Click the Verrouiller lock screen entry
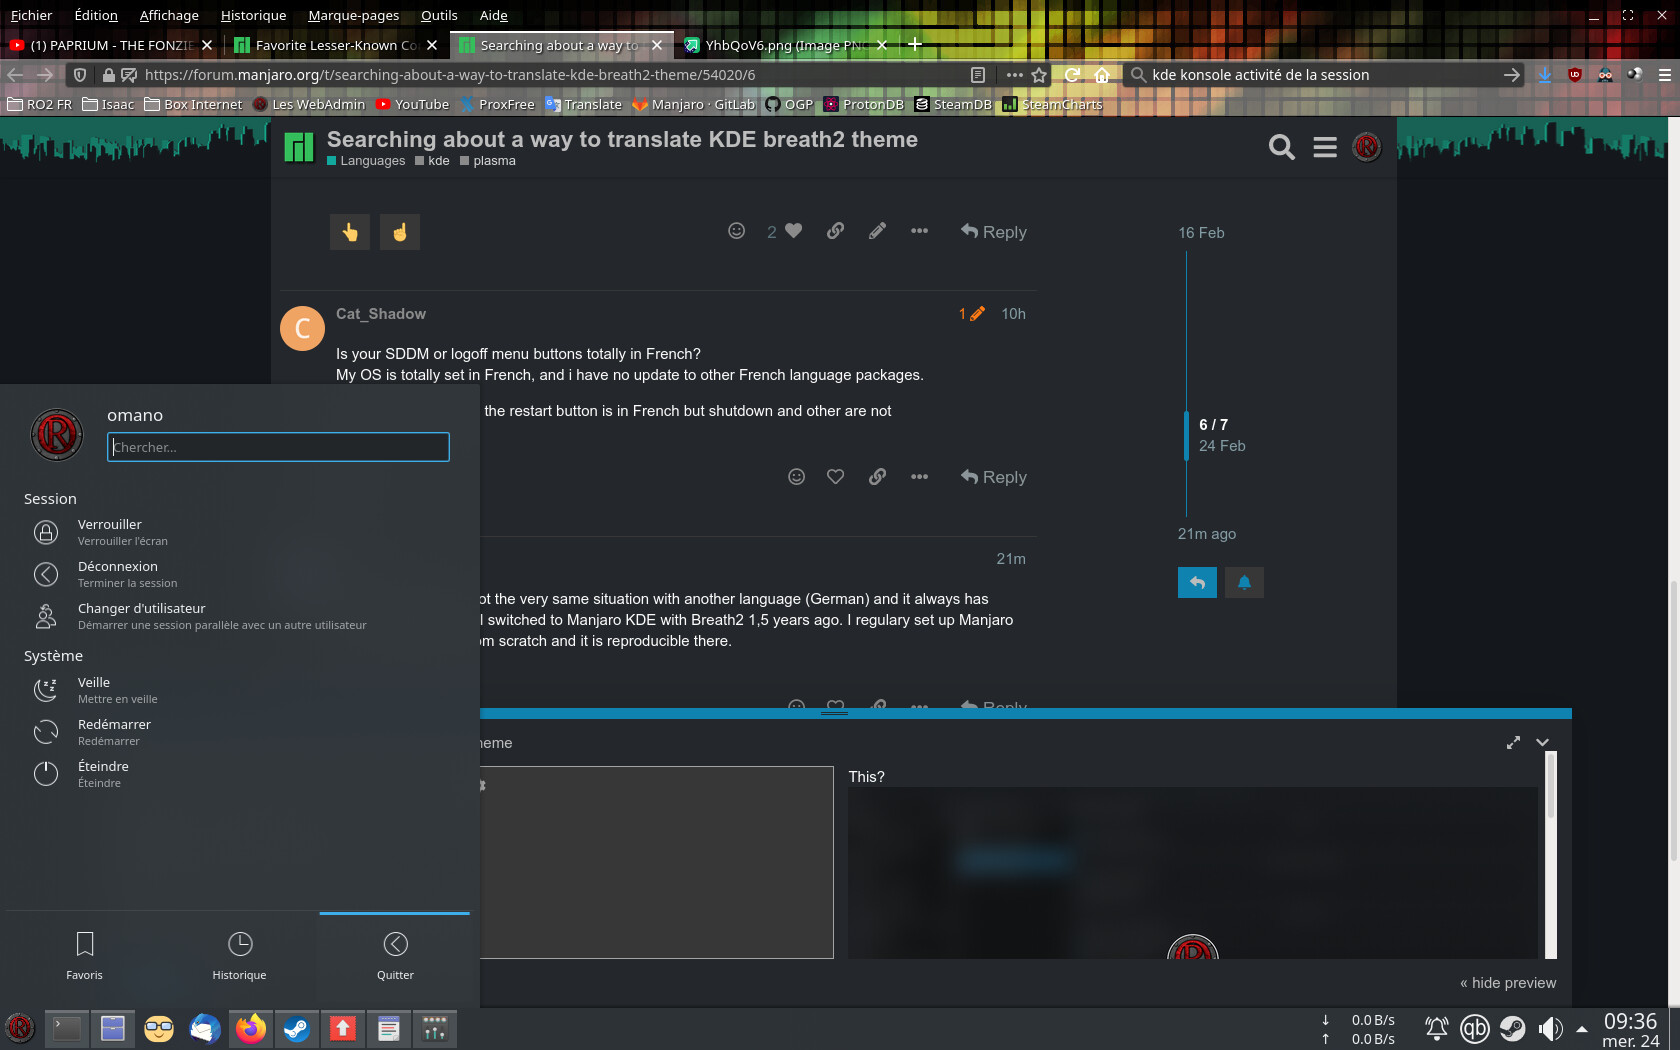The image size is (1680, 1050). [110, 532]
